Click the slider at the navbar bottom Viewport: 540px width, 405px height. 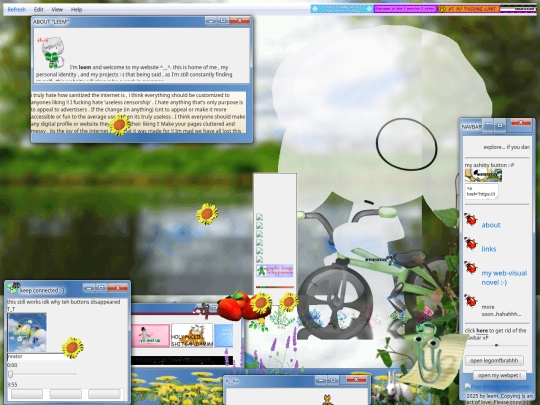[497, 345]
